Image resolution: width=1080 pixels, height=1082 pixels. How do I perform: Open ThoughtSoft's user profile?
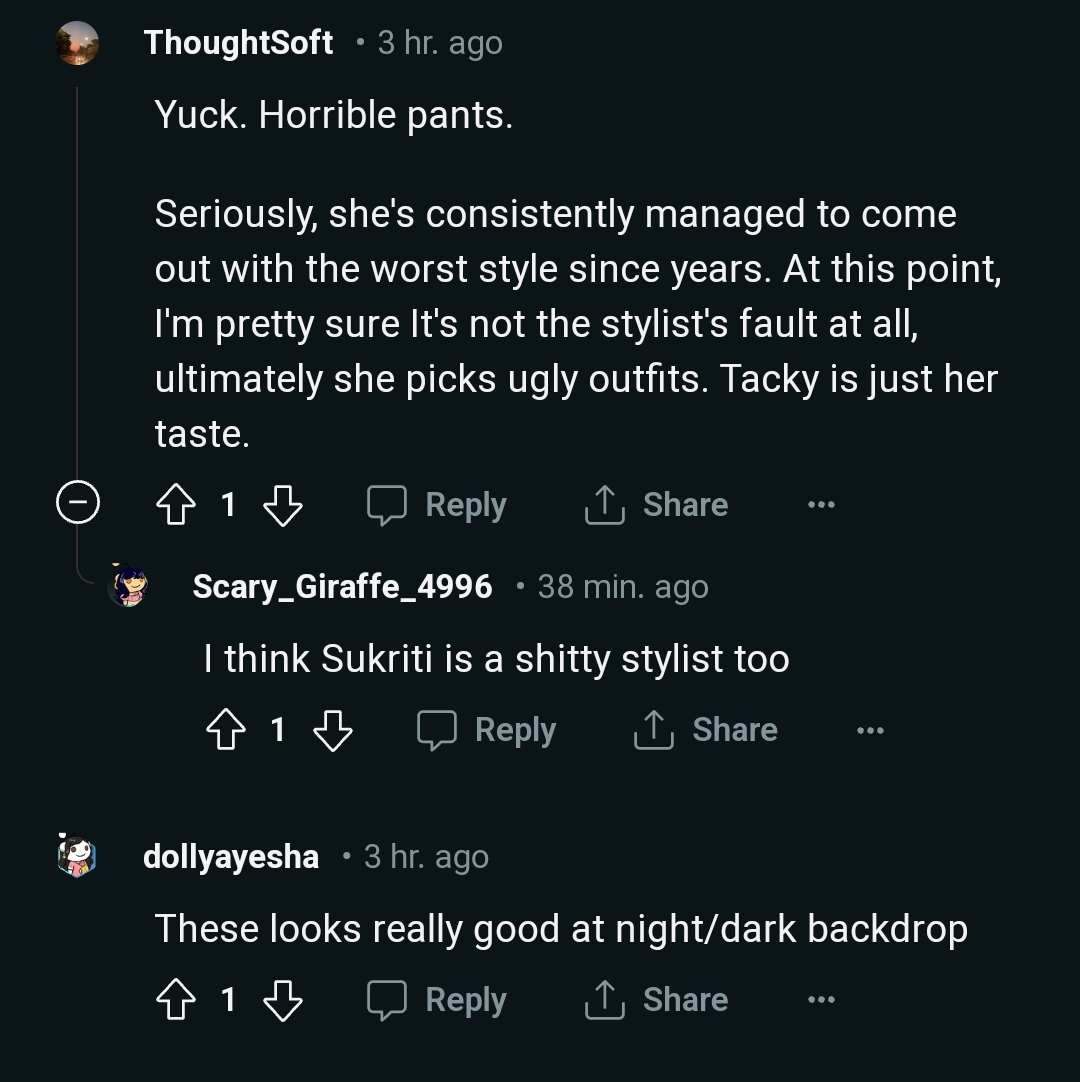238,43
